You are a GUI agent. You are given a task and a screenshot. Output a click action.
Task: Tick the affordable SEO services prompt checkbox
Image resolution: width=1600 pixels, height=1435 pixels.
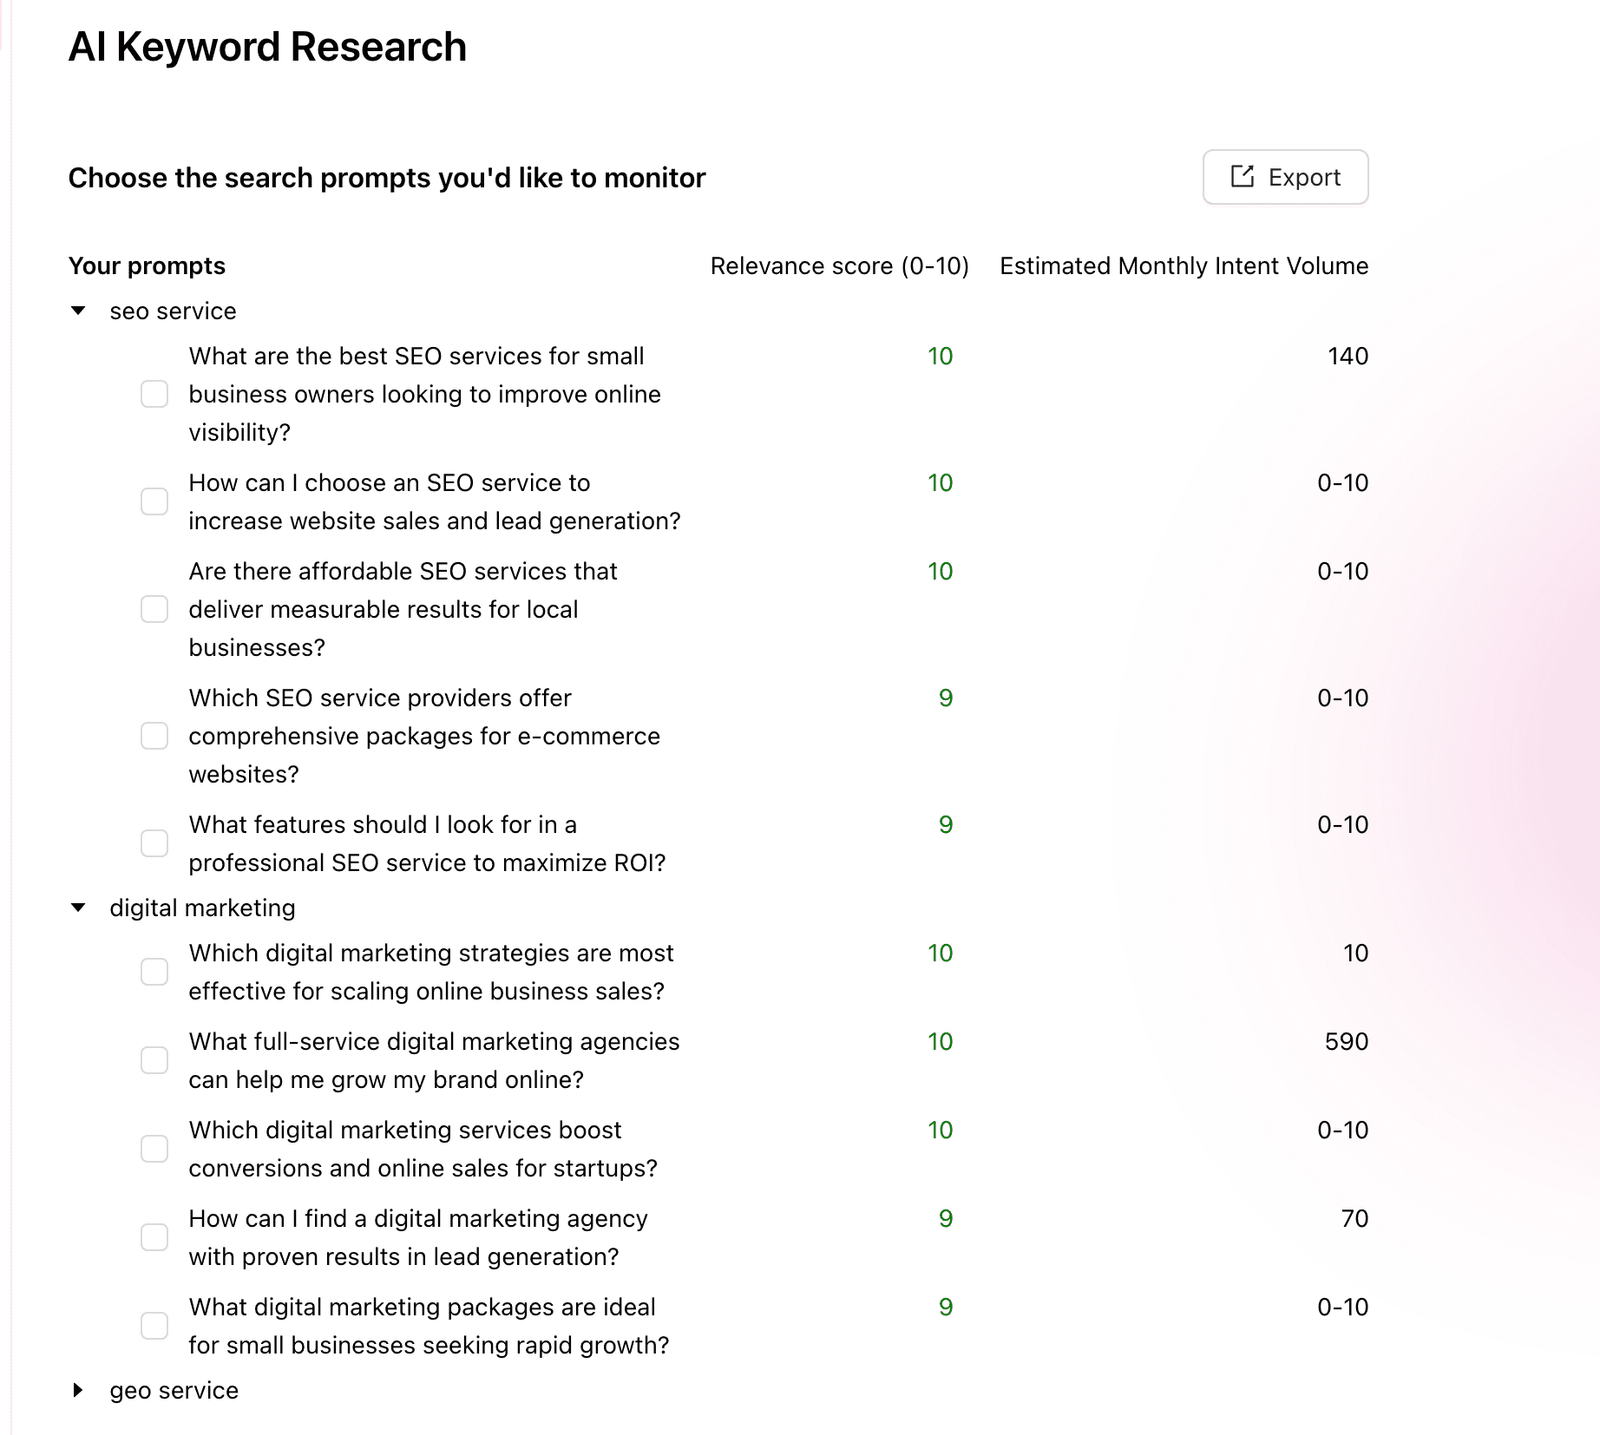pos(154,609)
